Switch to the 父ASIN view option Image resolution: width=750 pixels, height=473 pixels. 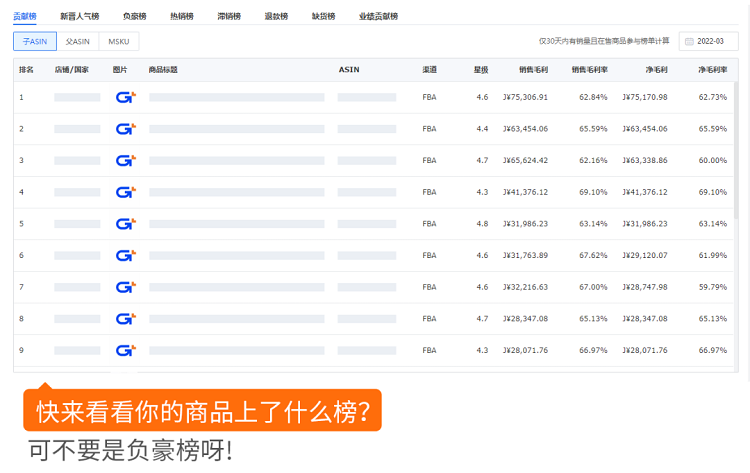[77, 41]
